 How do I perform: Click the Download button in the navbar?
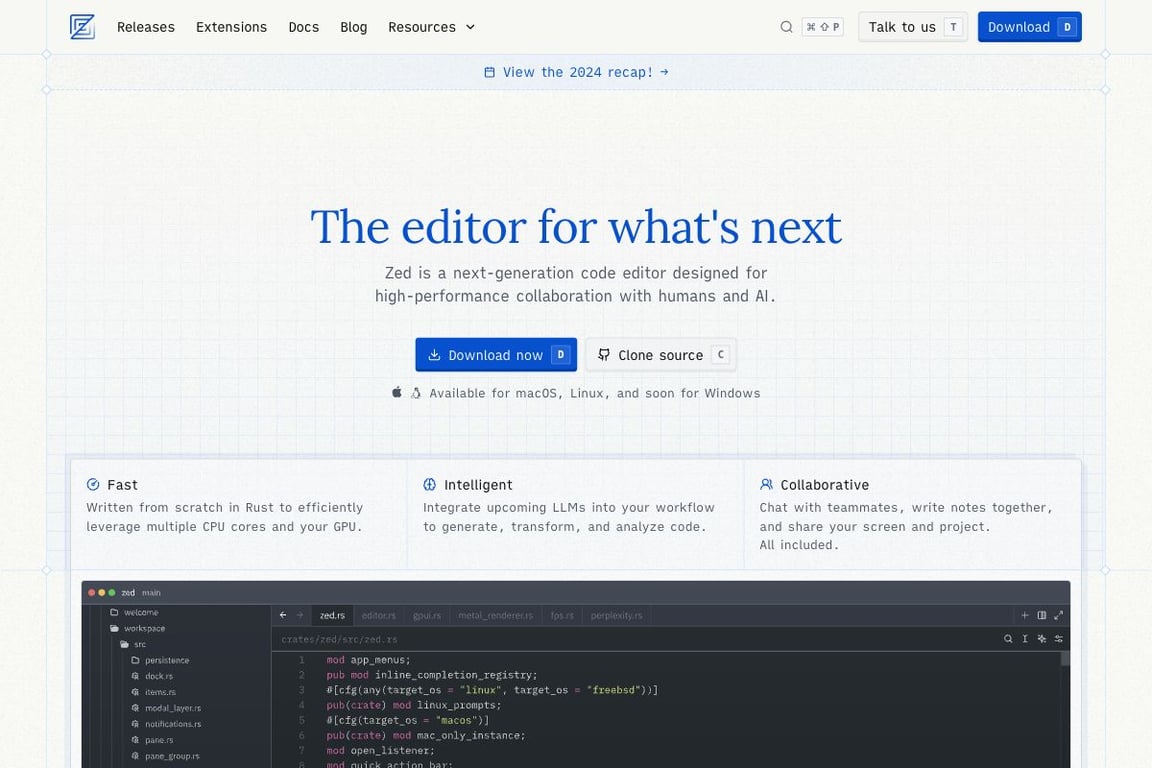(1029, 27)
